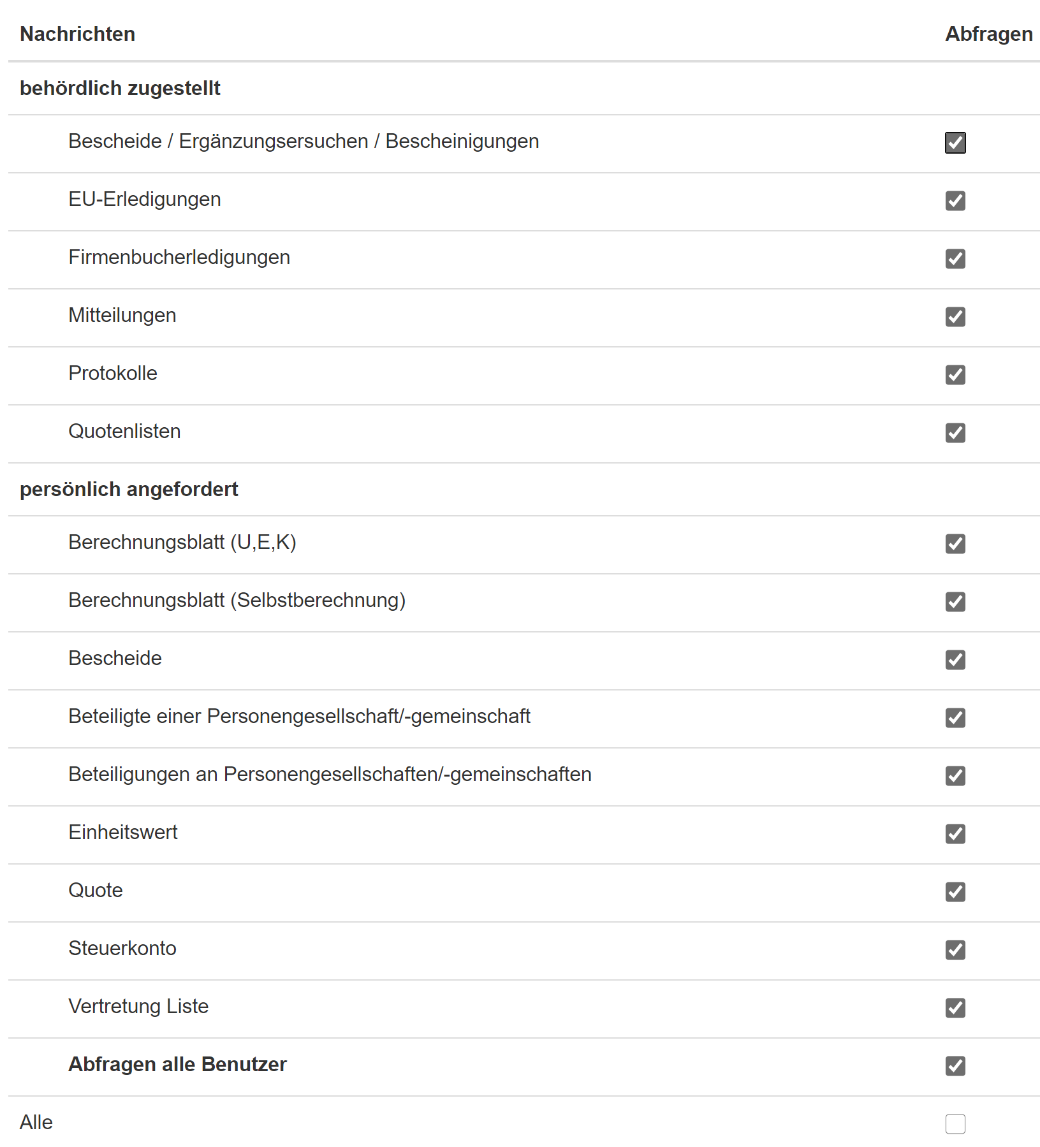Viewport: 1040px width, 1147px height.
Task: Uncheck the Vertretung Liste checkbox
Action: (955, 1008)
